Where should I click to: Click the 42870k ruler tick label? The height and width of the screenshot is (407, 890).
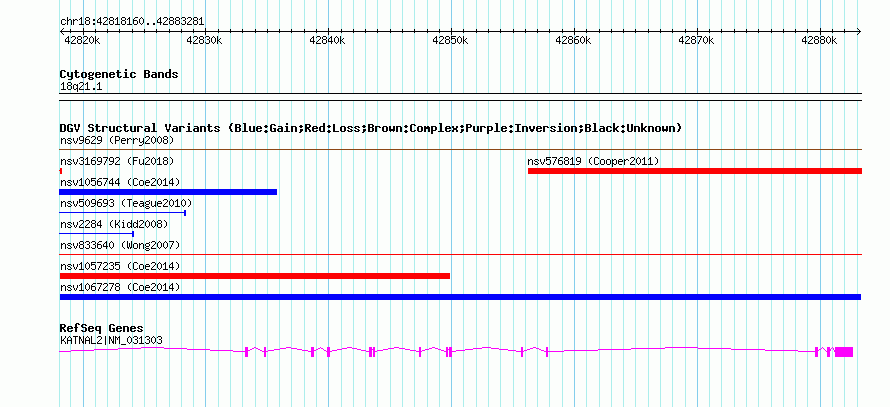click(696, 41)
